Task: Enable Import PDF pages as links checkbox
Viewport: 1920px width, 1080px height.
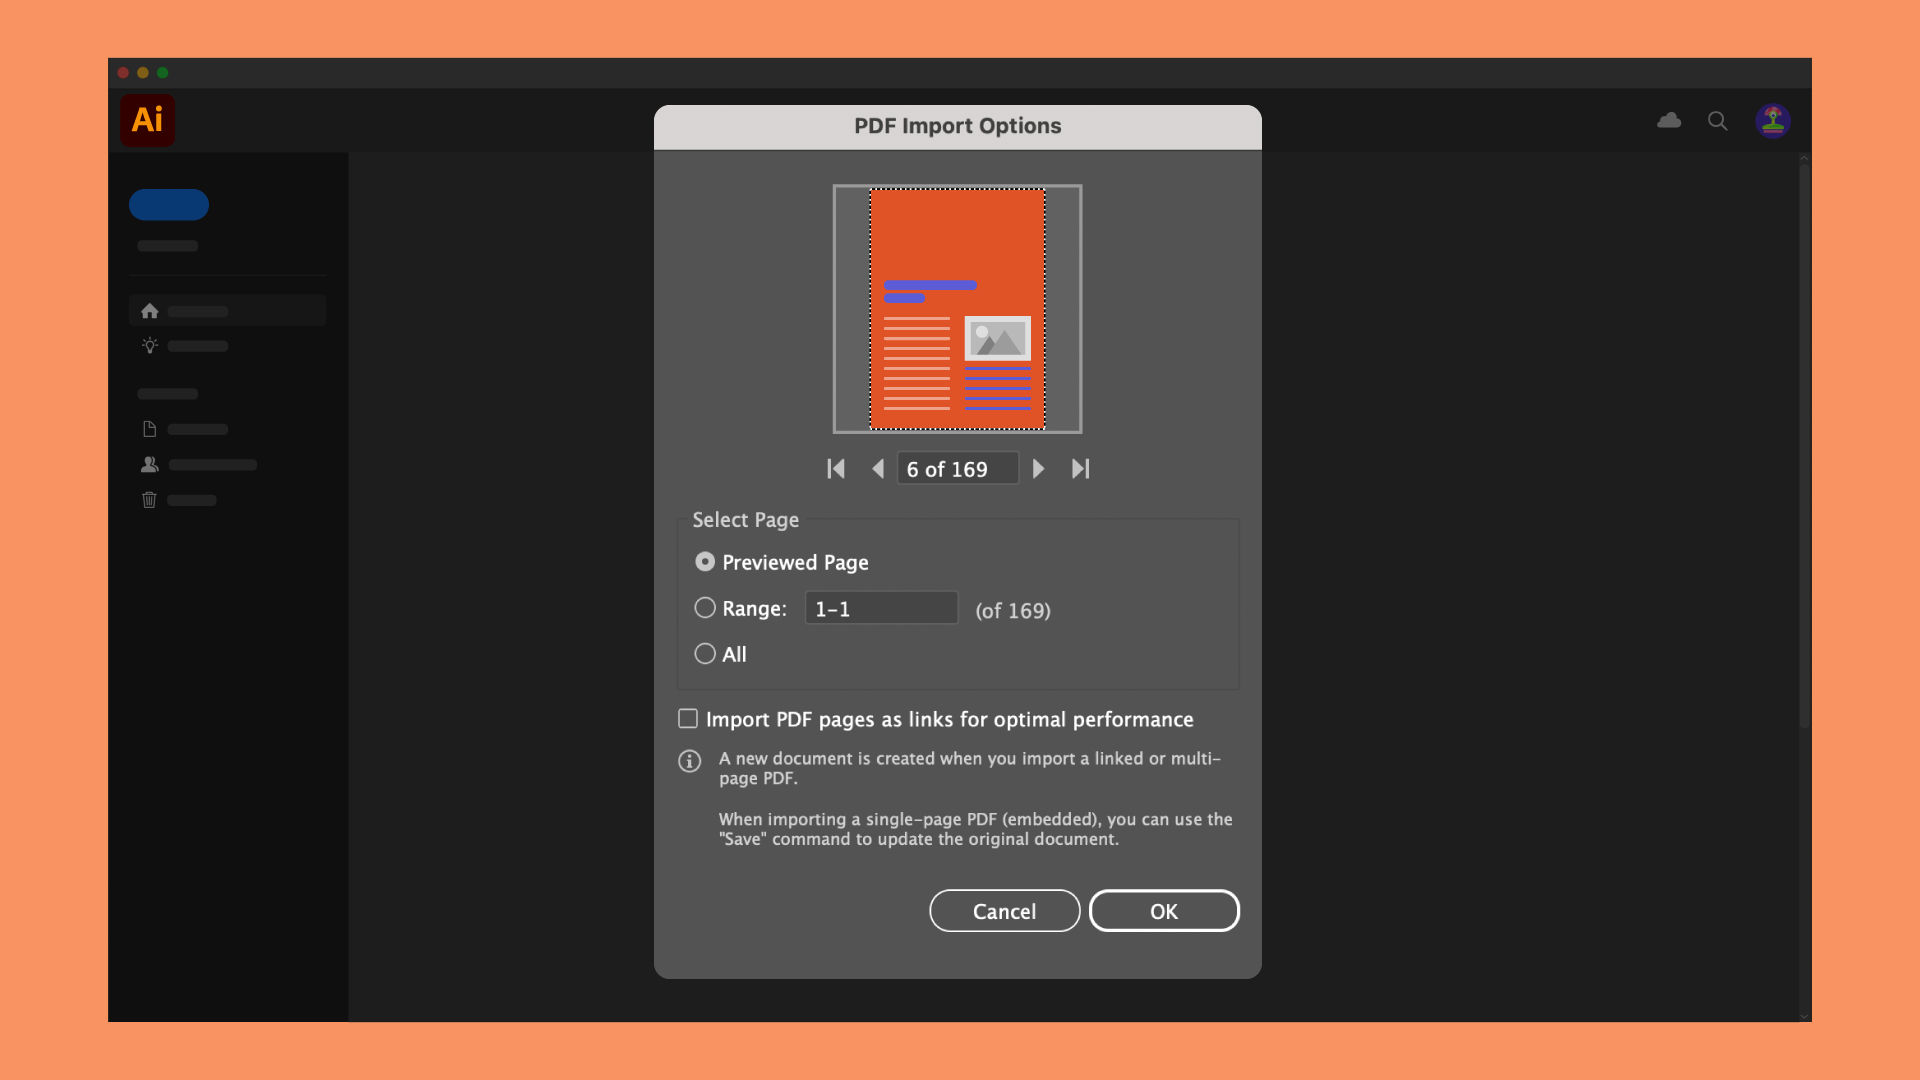Action: click(687, 719)
